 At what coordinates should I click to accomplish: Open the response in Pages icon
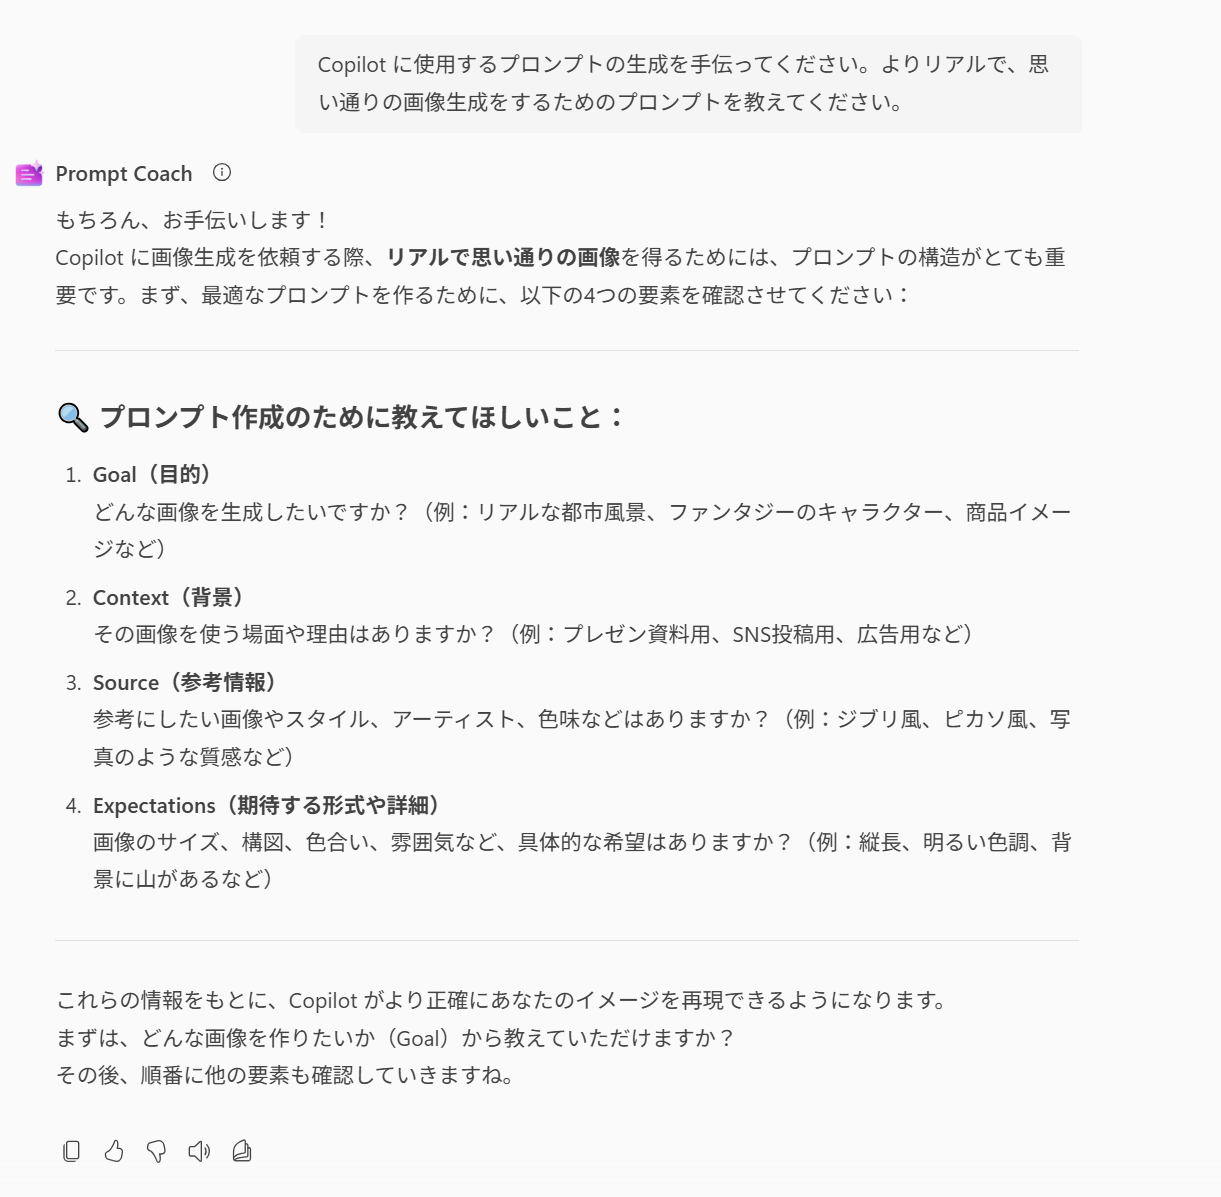[241, 1151]
